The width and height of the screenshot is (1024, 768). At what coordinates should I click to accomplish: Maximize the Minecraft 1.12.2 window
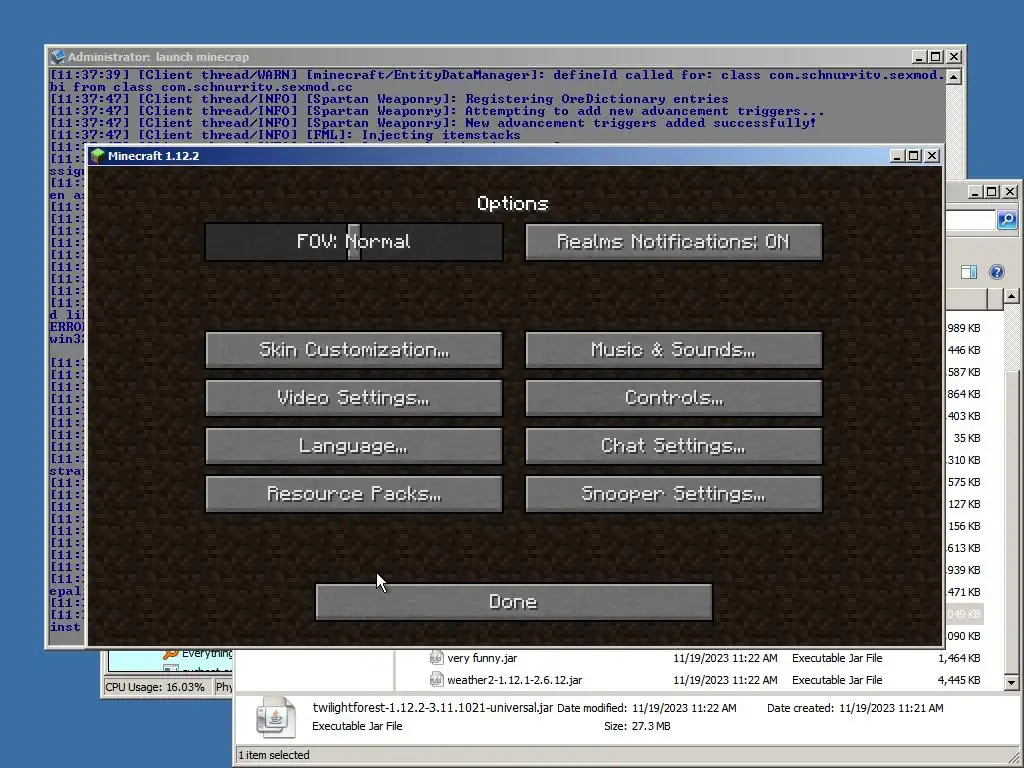click(x=914, y=155)
